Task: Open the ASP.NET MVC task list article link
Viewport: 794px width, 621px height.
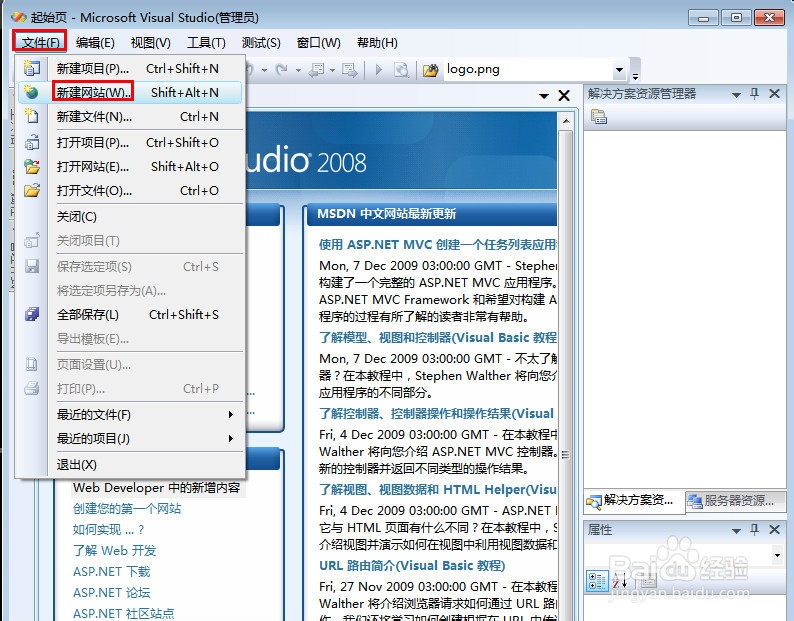Action: 437,245
